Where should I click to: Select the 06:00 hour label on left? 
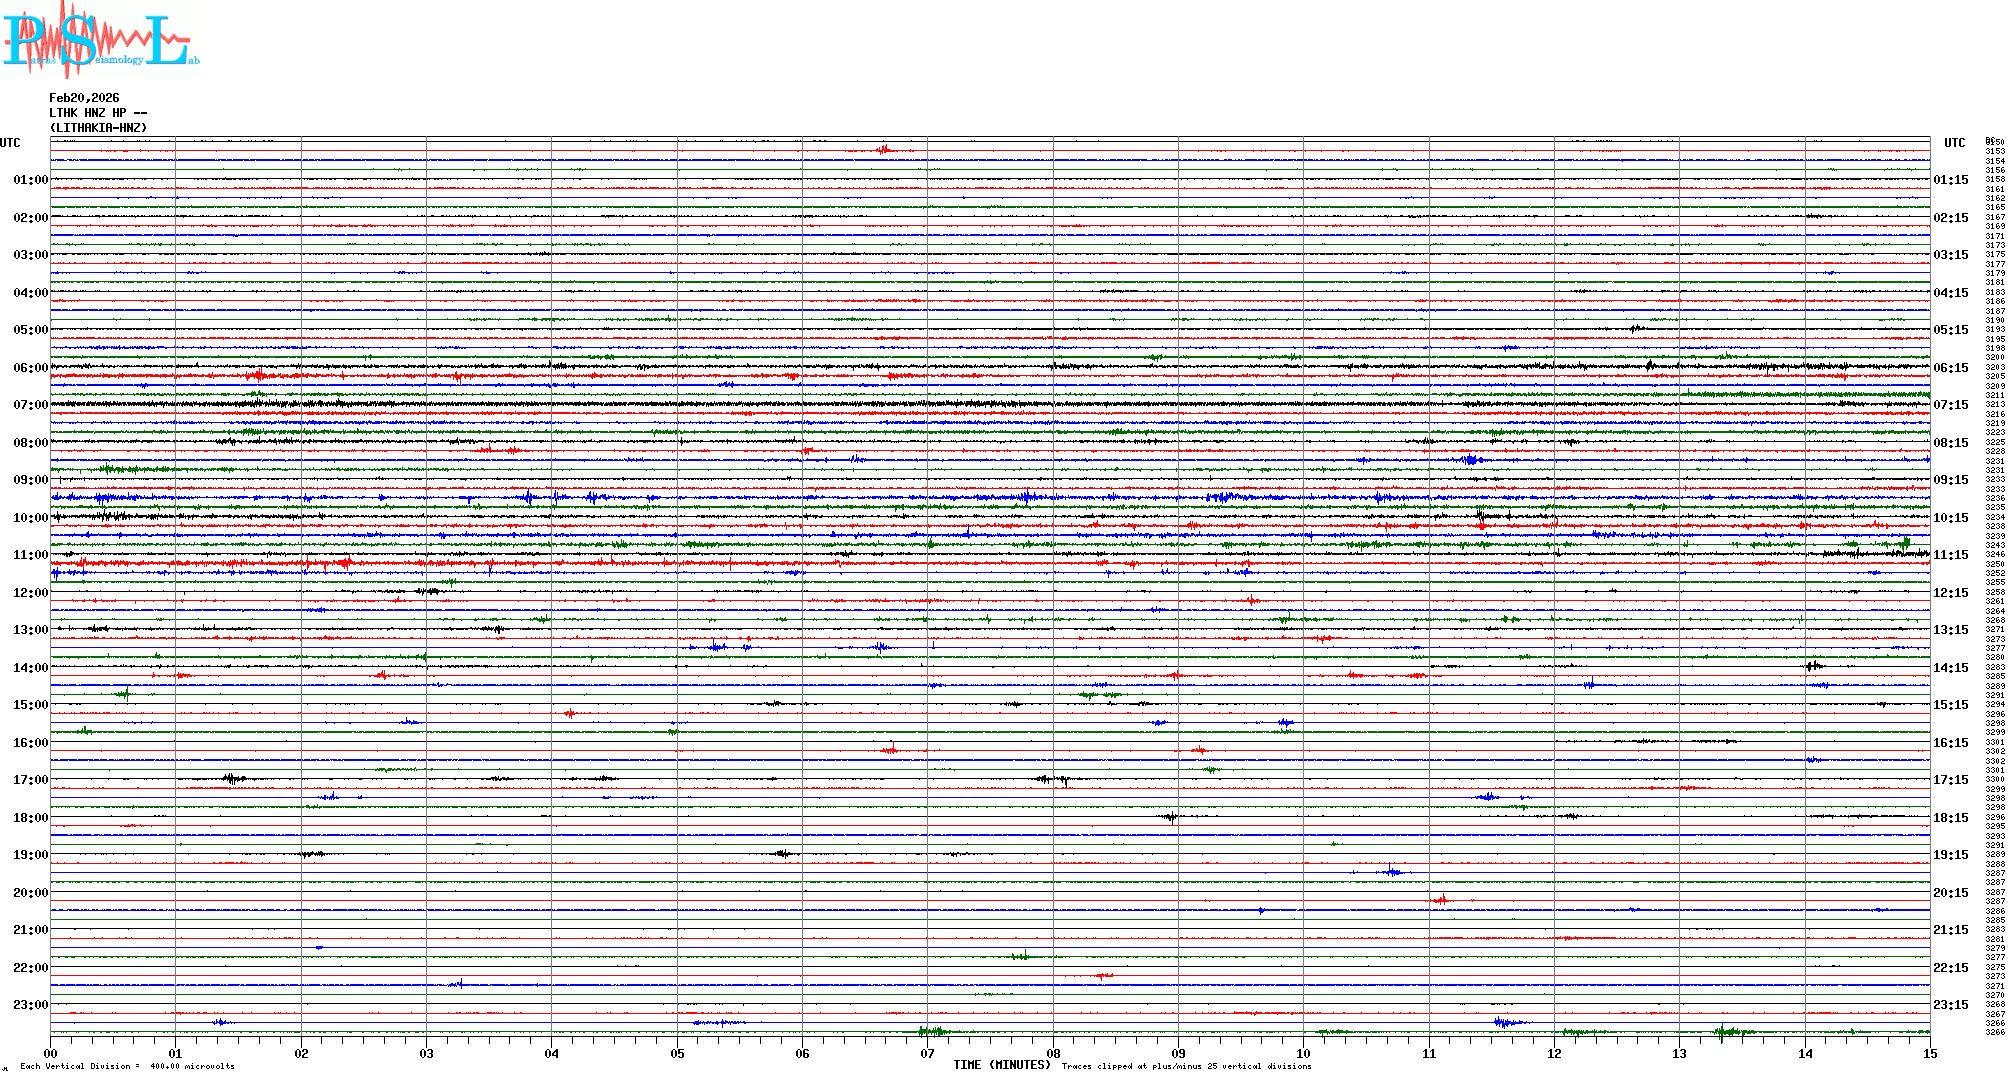pyautogui.click(x=30, y=368)
